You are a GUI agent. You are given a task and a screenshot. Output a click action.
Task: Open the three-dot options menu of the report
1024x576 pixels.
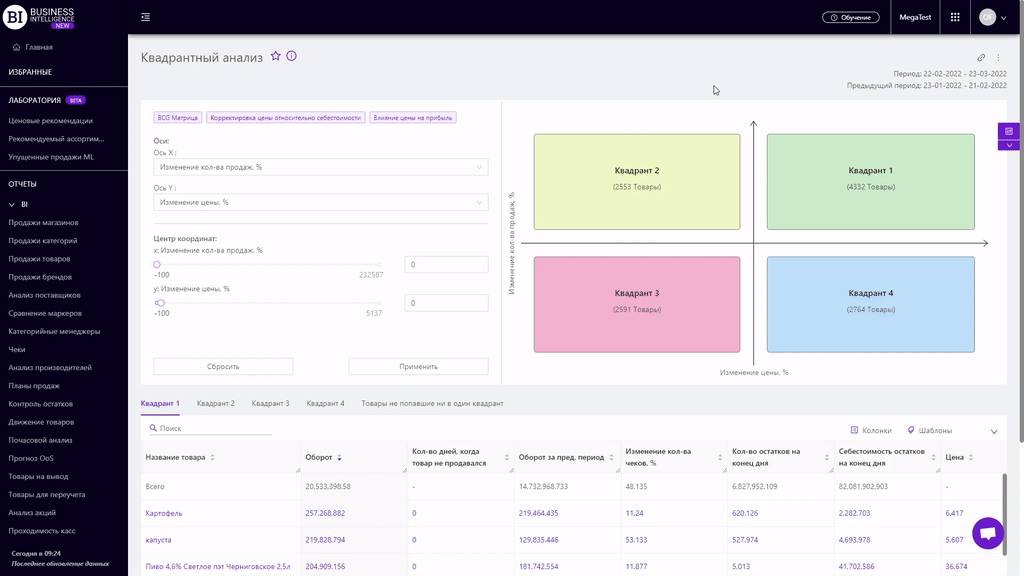[998, 58]
